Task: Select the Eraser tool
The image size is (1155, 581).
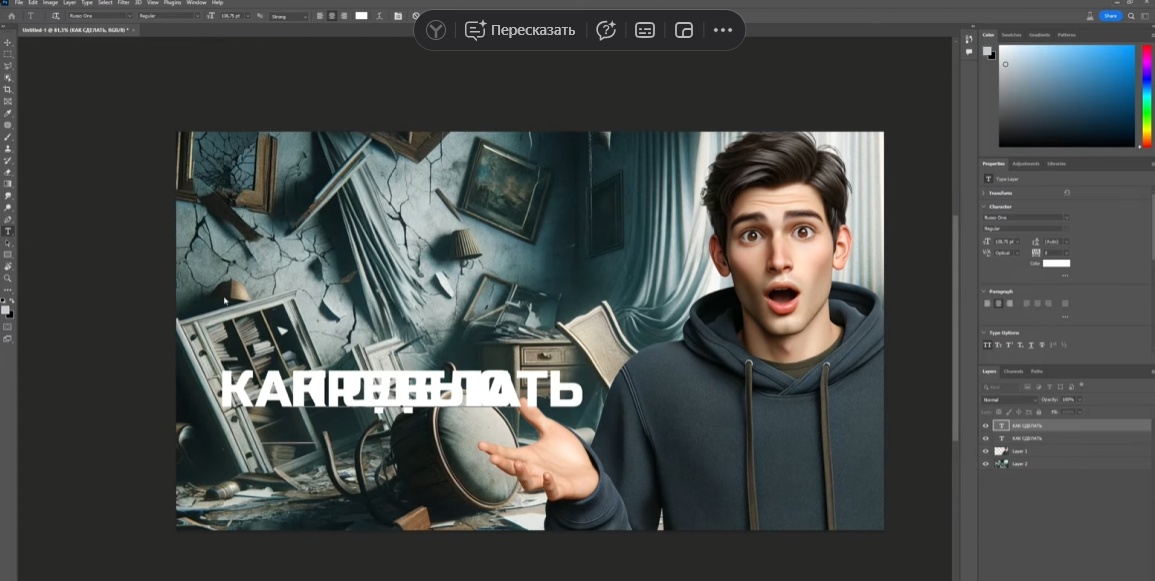Action: (x=7, y=172)
